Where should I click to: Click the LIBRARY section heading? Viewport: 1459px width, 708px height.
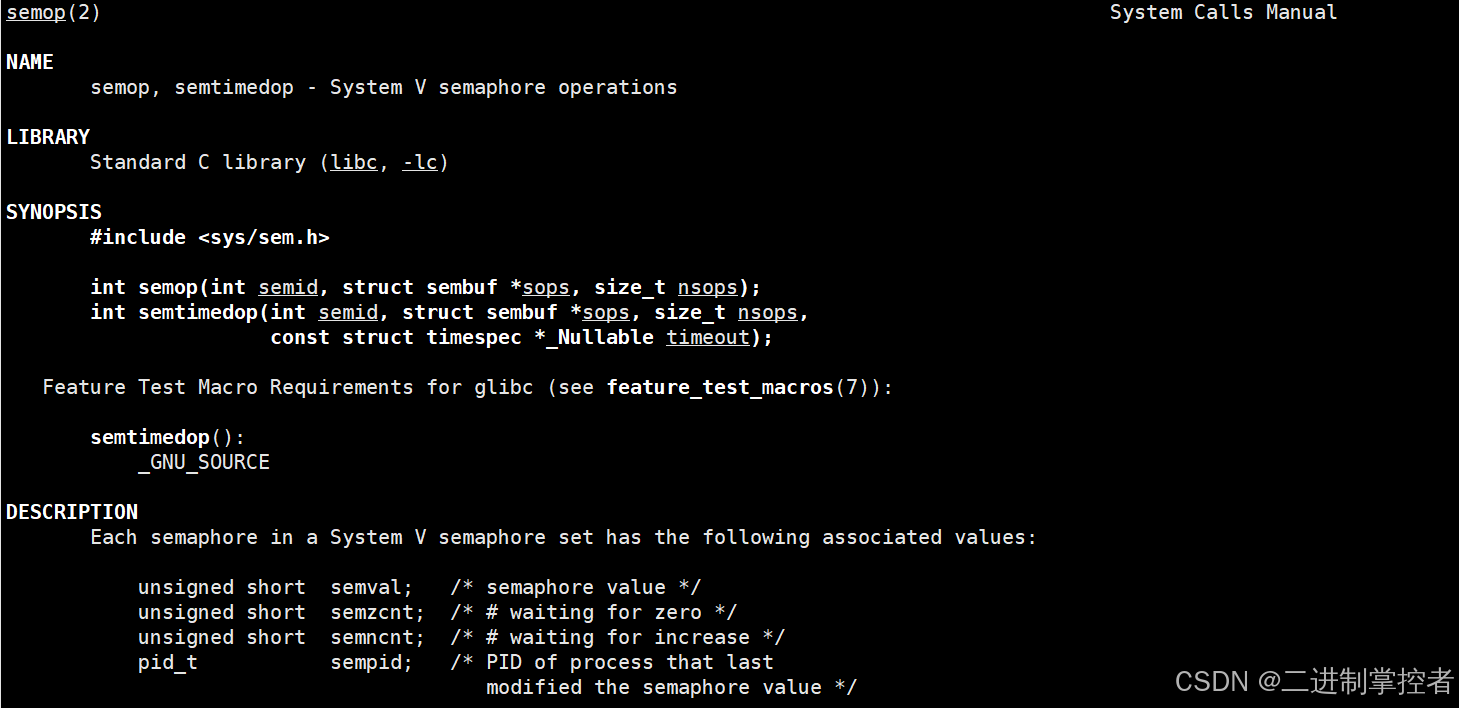click(48, 137)
